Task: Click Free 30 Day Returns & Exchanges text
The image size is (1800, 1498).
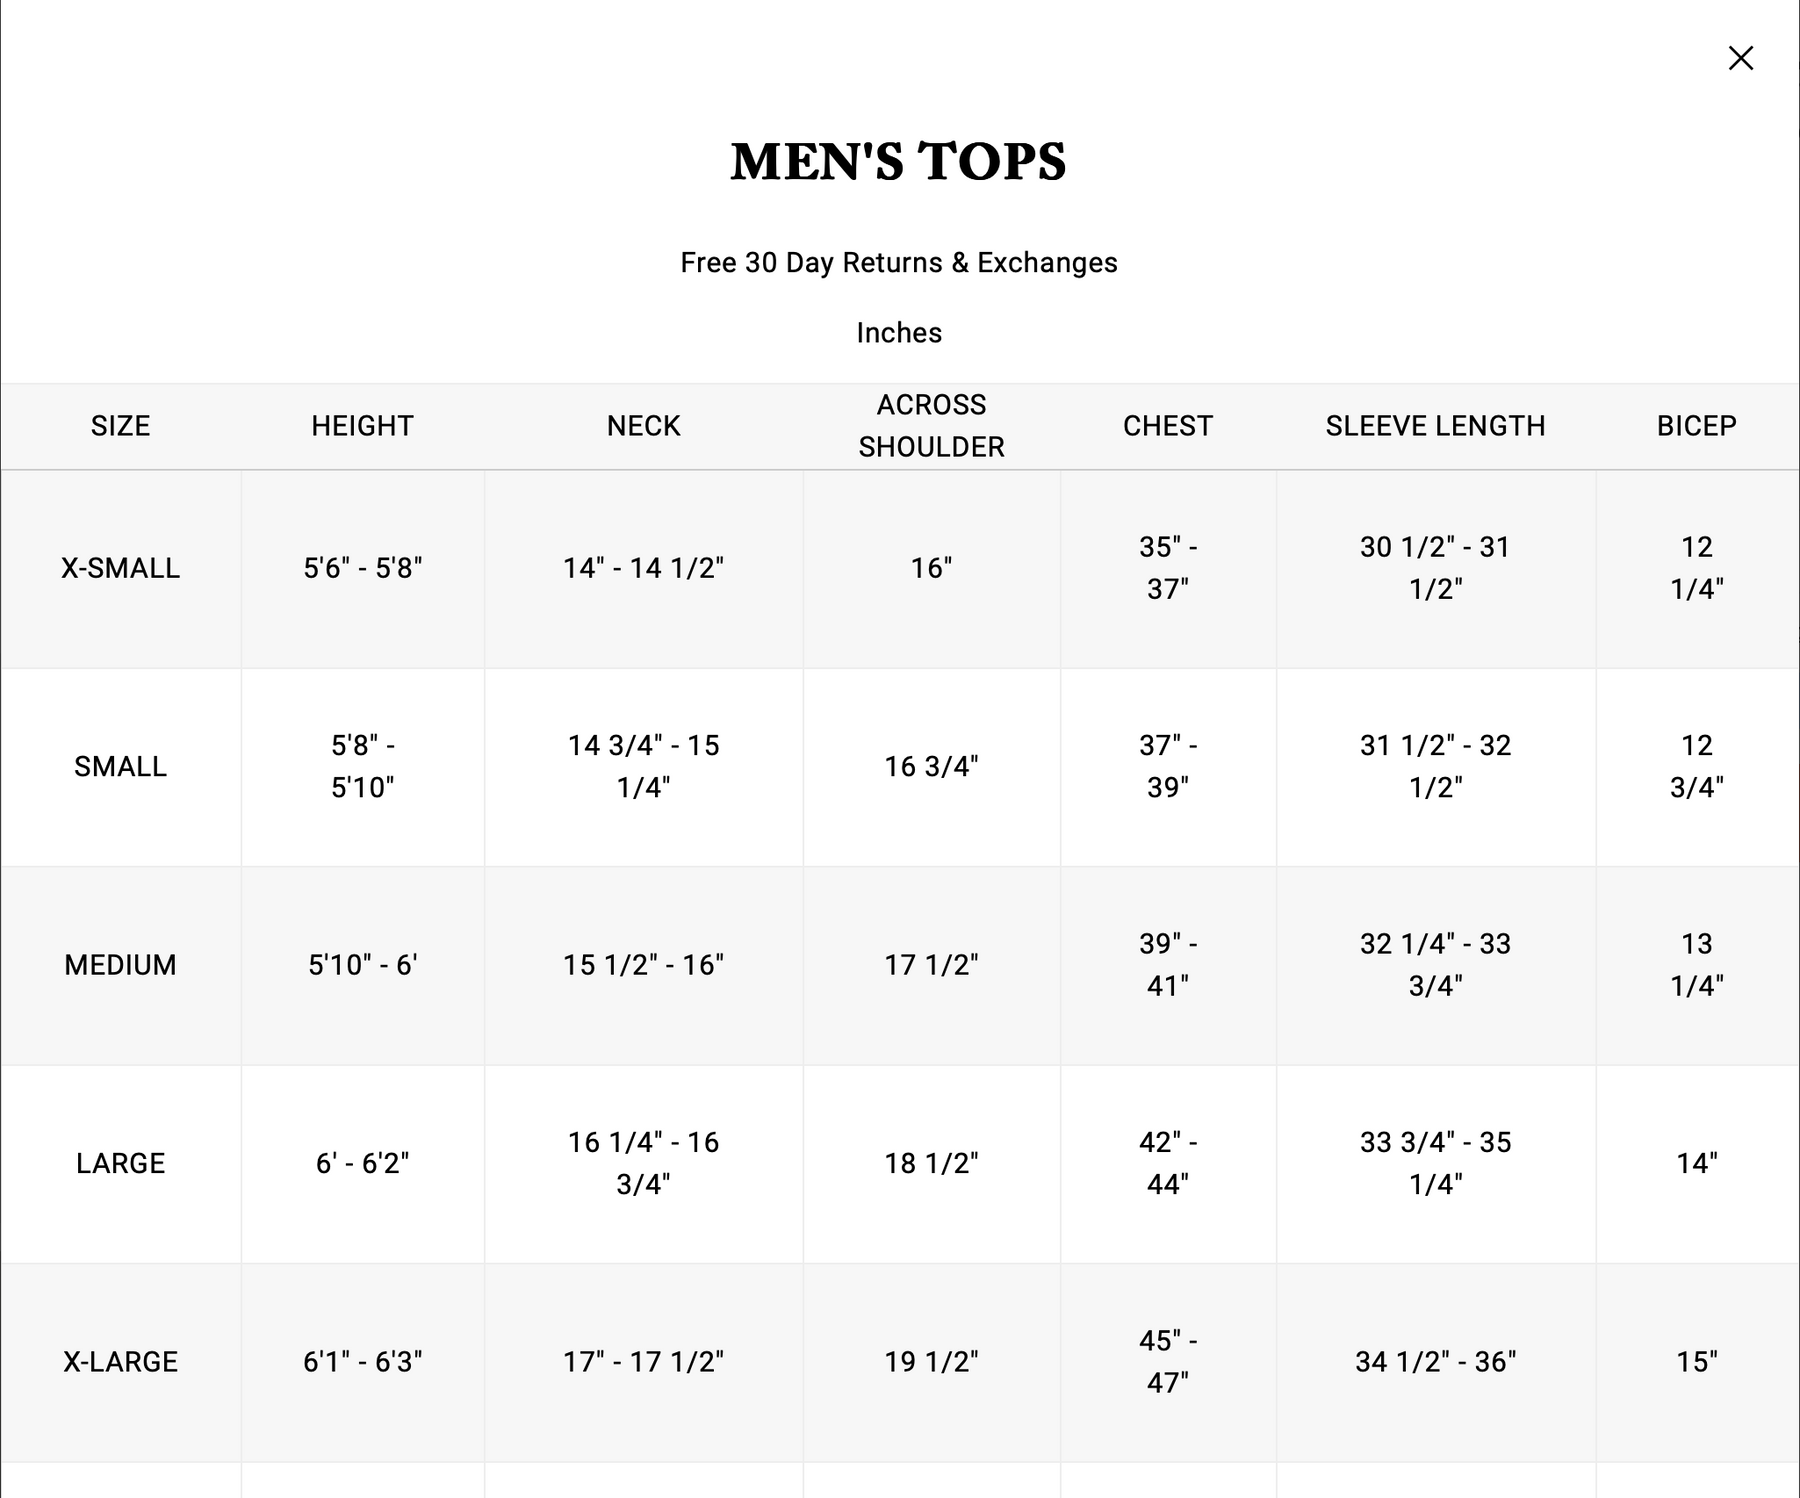Action: [899, 263]
